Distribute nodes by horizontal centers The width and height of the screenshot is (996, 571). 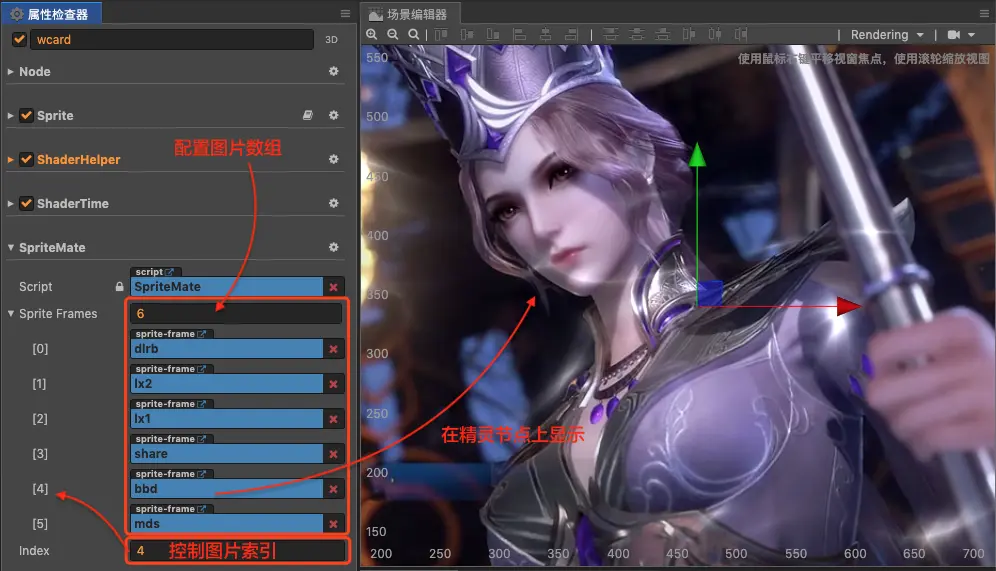[715, 34]
